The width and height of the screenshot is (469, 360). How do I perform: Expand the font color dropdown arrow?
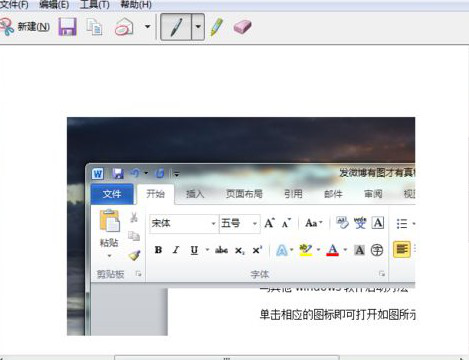click(345, 250)
